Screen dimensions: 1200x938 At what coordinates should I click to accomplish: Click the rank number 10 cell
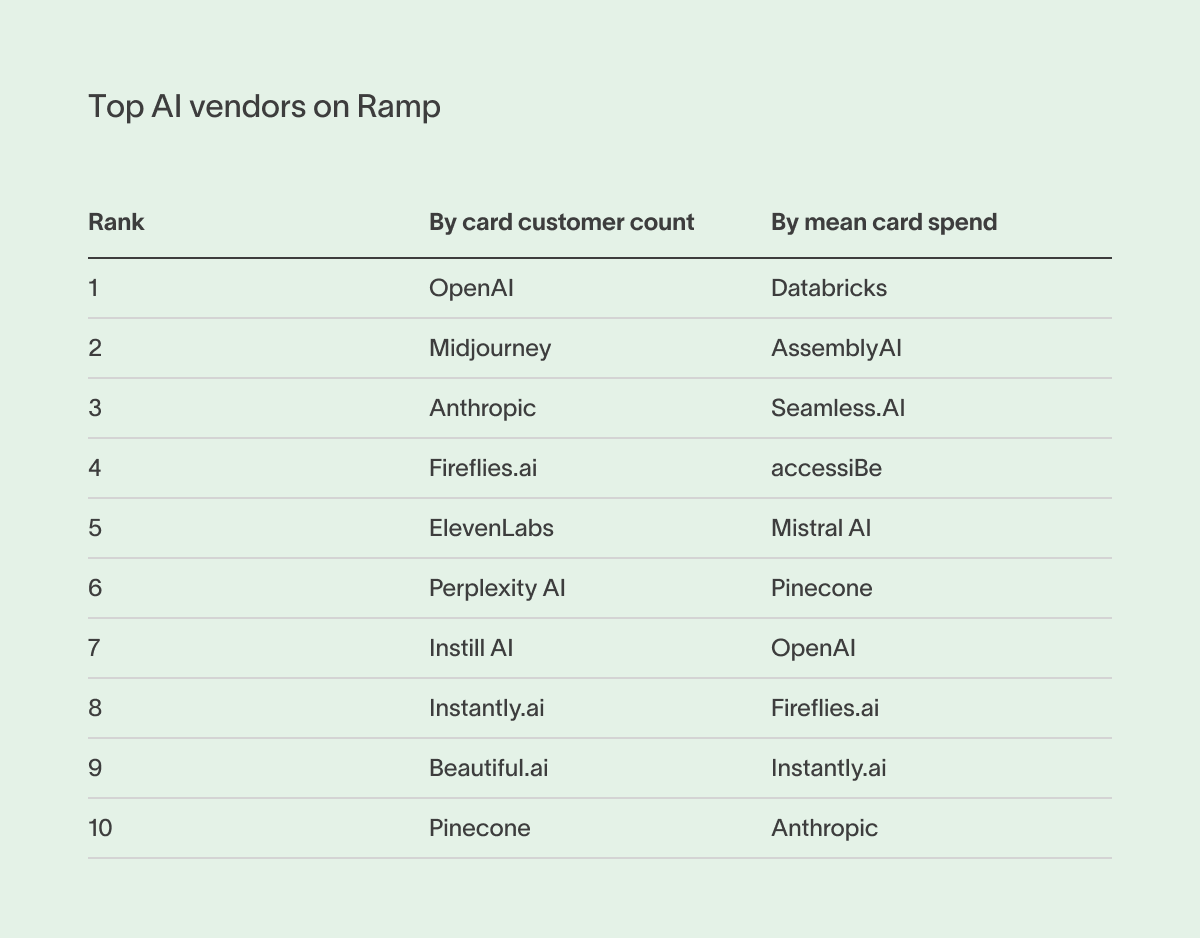click(x=100, y=828)
